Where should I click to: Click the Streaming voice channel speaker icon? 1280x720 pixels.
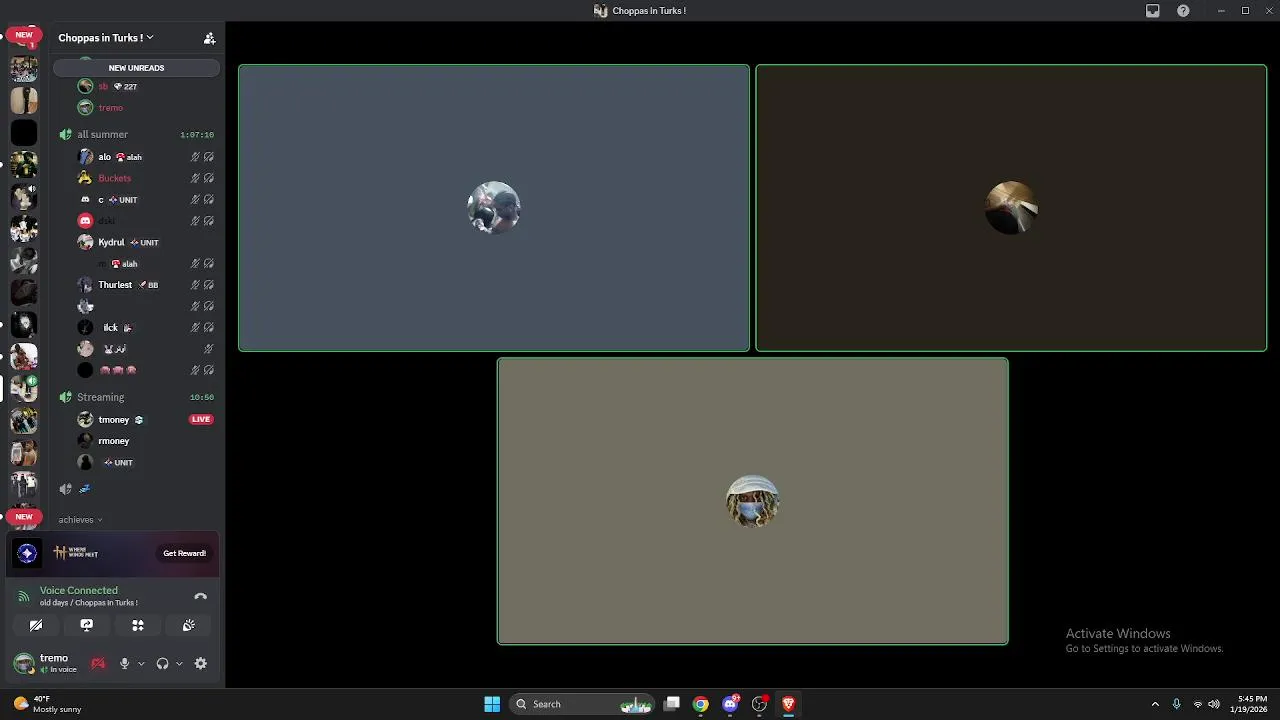[x=66, y=397]
